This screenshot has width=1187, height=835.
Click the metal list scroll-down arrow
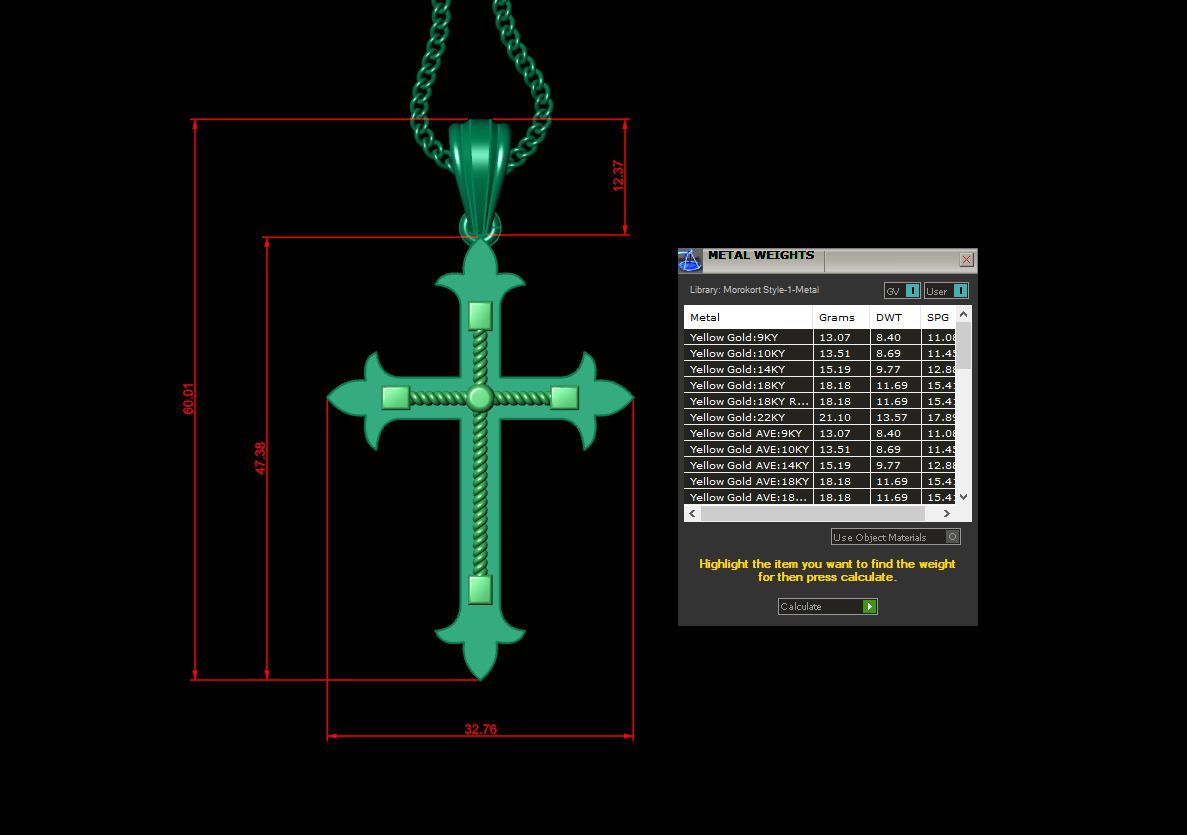coord(964,497)
